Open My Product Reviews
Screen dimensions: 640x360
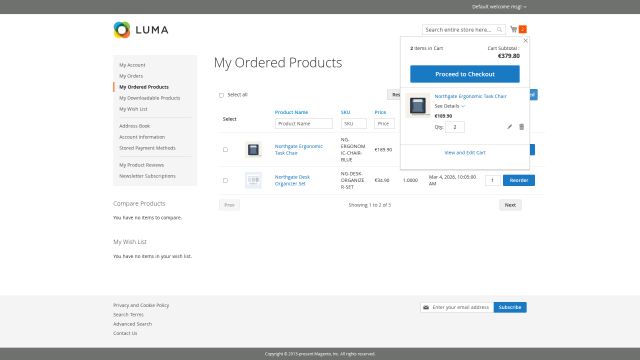[x=141, y=165]
